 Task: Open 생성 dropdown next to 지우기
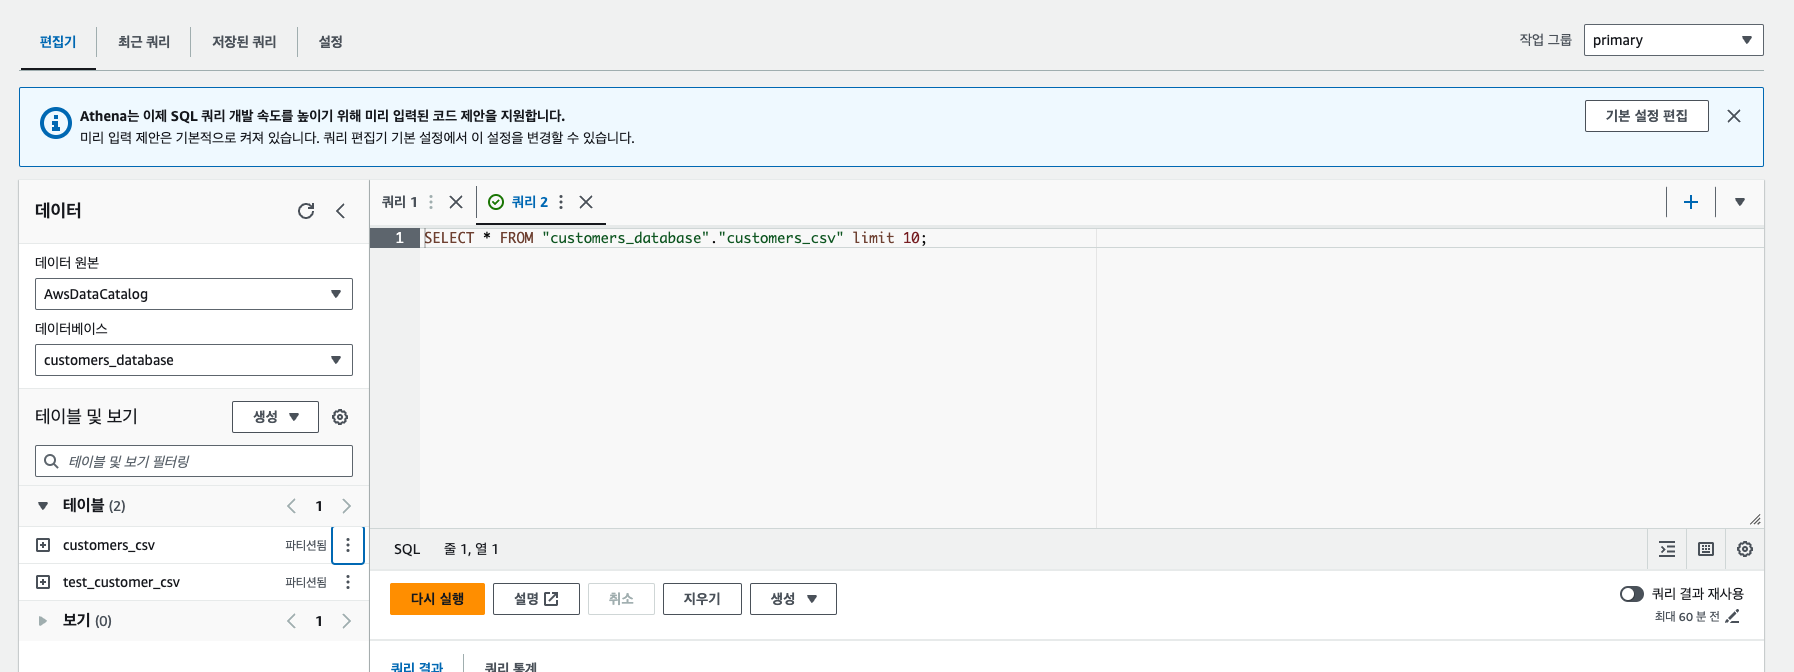click(793, 599)
